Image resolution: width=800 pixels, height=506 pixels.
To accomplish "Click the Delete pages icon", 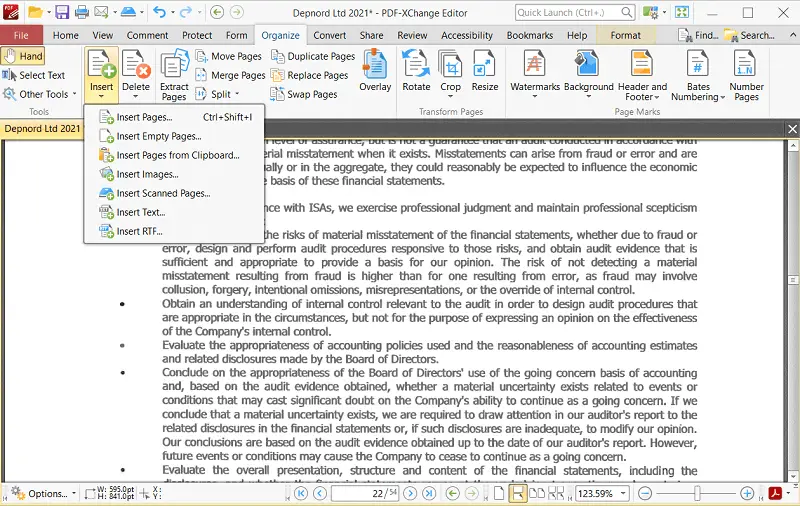I will (136, 65).
